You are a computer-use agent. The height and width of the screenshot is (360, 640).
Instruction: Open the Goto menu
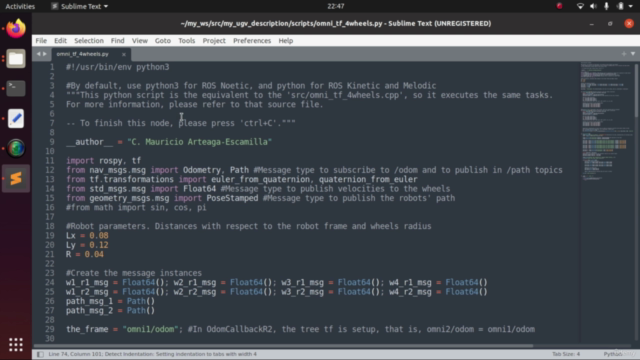pos(162,41)
